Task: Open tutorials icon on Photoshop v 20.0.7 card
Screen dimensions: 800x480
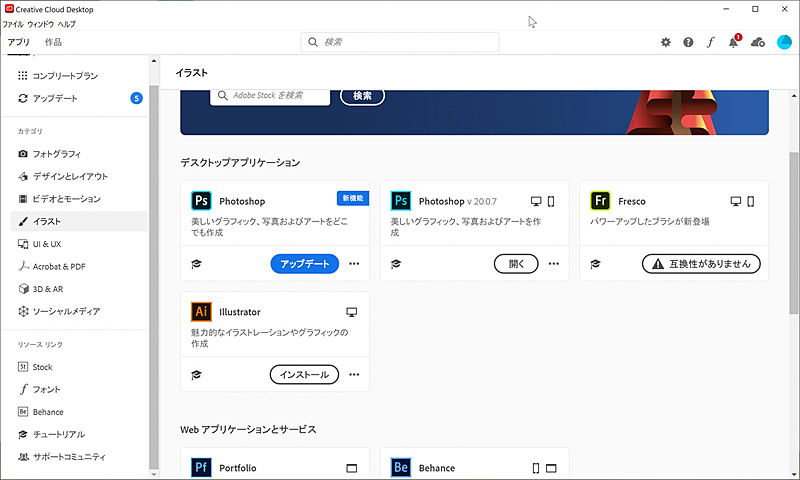Action: click(396, 264)
